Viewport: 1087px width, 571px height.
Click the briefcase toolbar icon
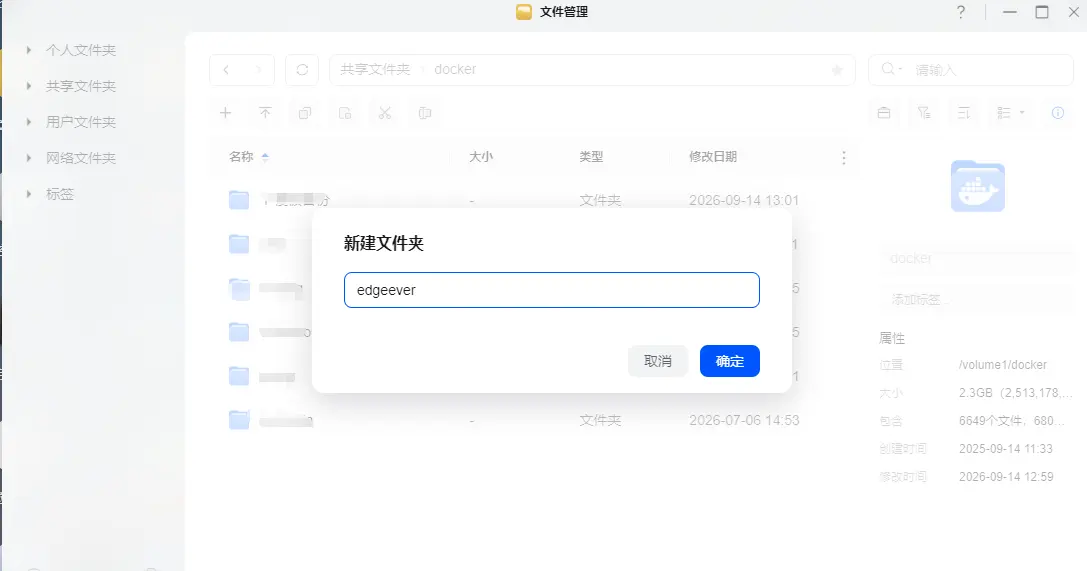[x=884, y=113]
